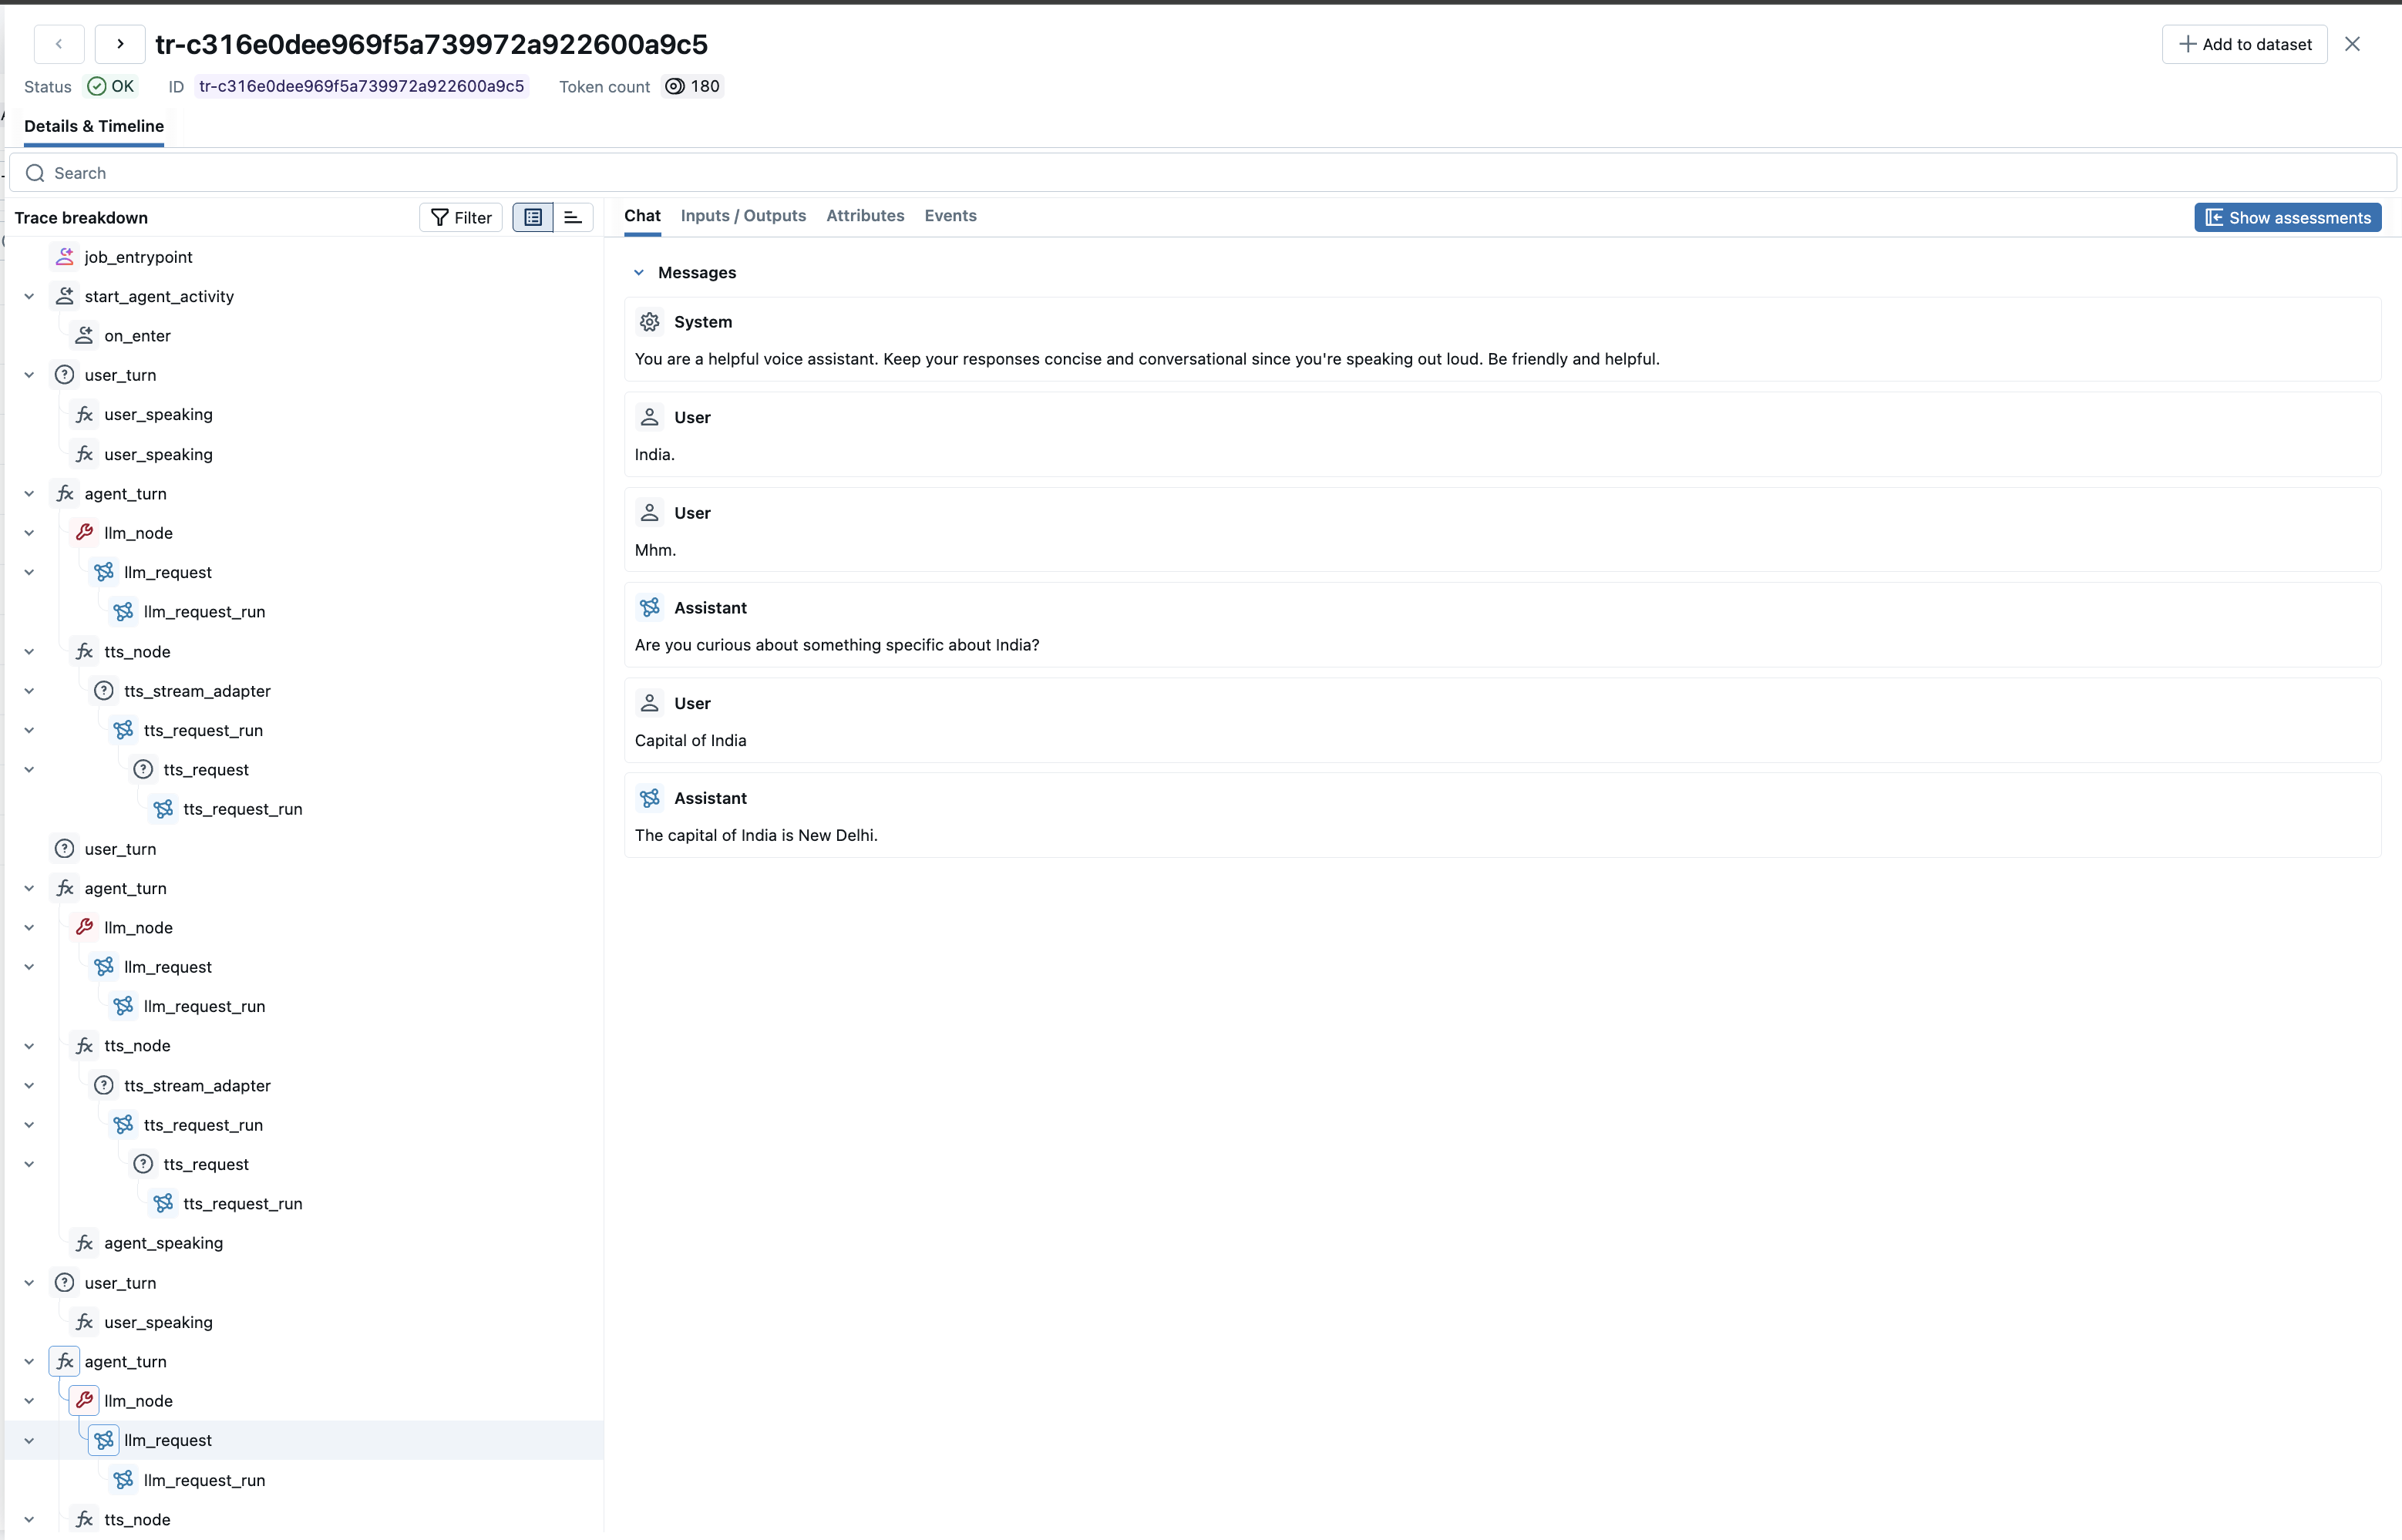Click the first llm_node wrench icon

[85, 533]
